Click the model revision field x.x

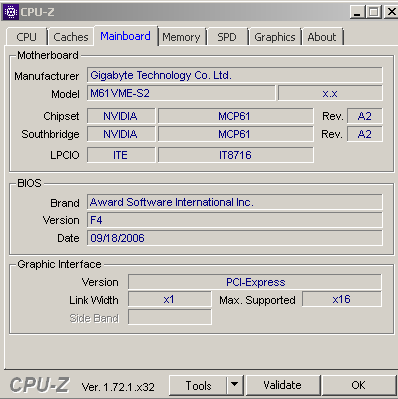[330, 93]
